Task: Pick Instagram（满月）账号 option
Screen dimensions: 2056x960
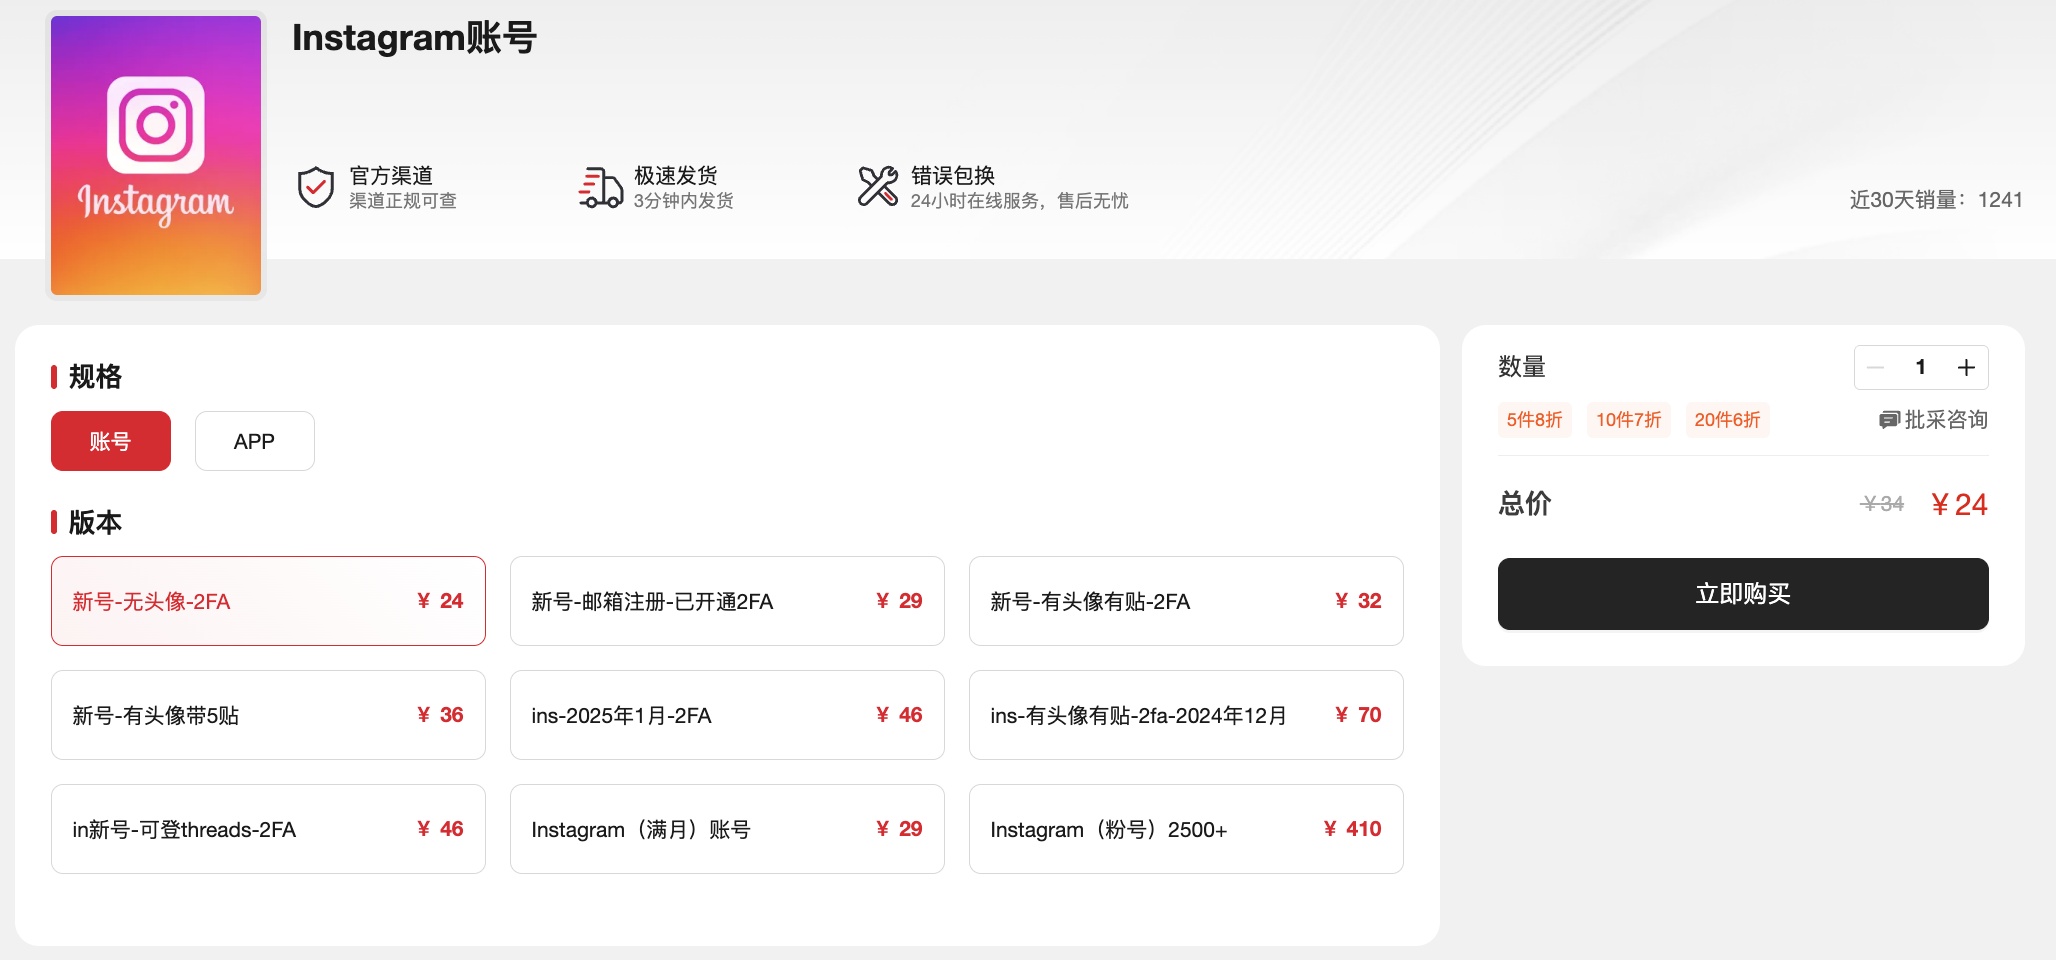Action: point(727,829)
